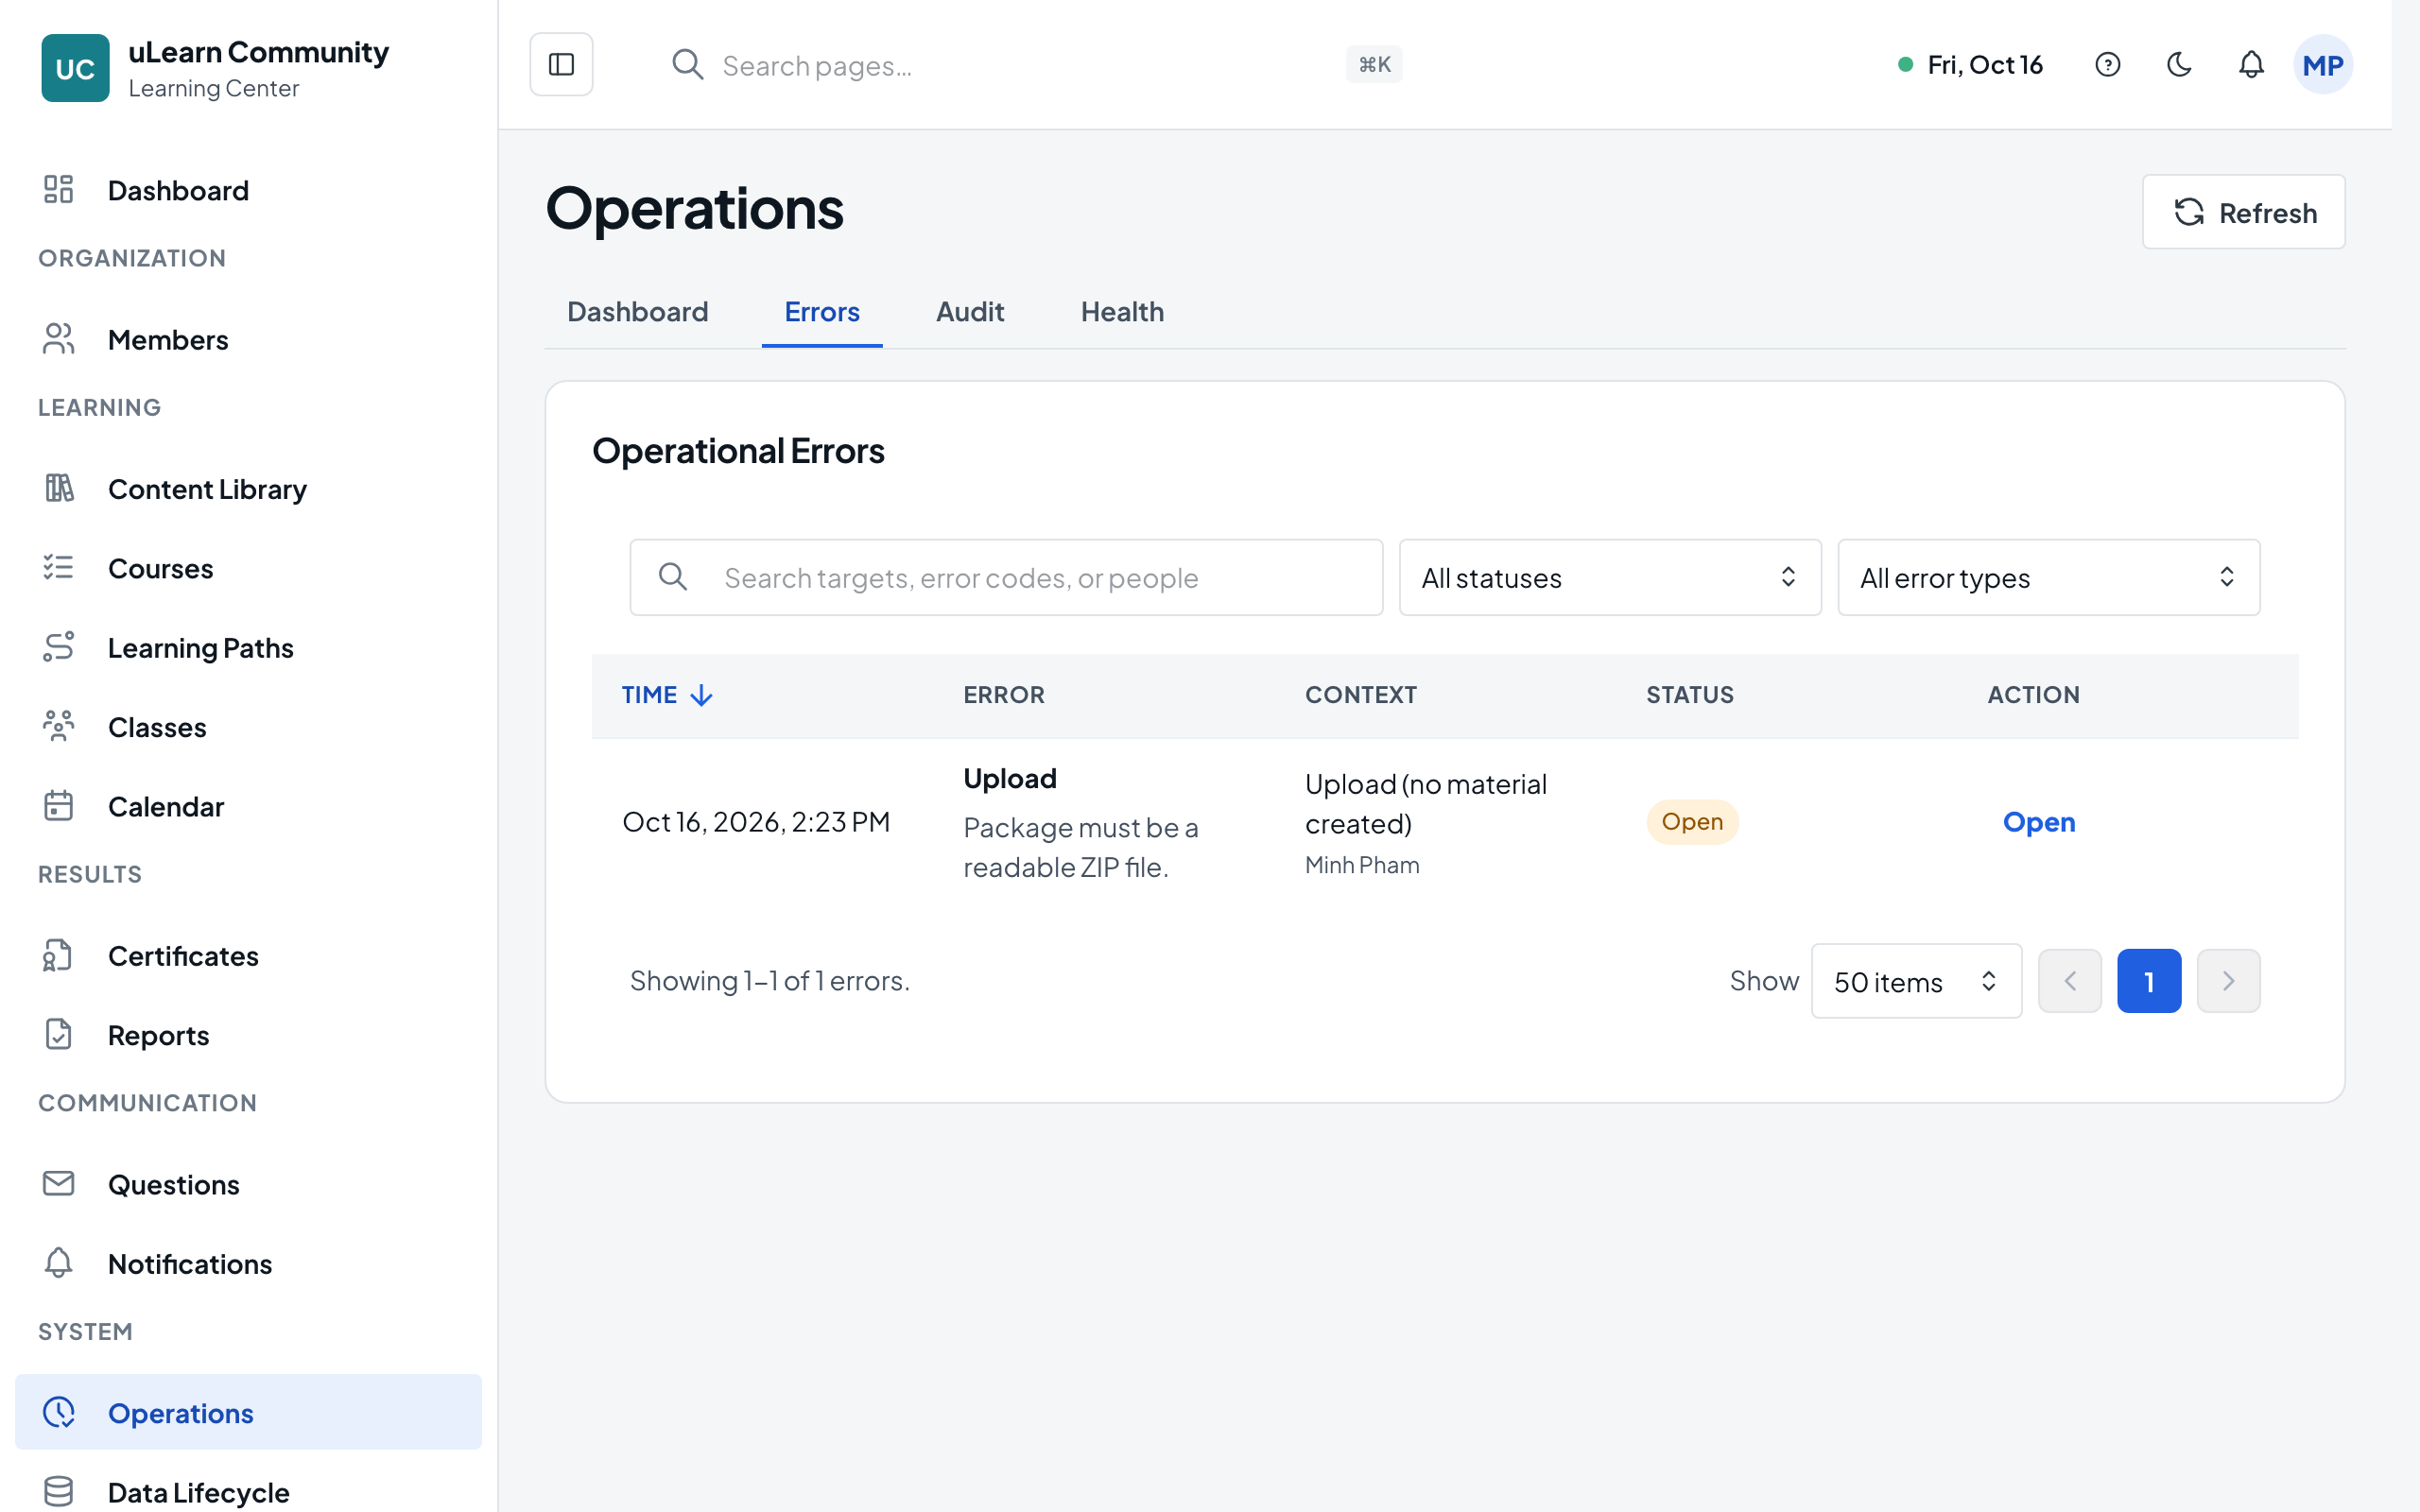Screen dimensions: 2420x1512
Task: Open Questions in the sidebar
Action: [x=248, y=1184]
